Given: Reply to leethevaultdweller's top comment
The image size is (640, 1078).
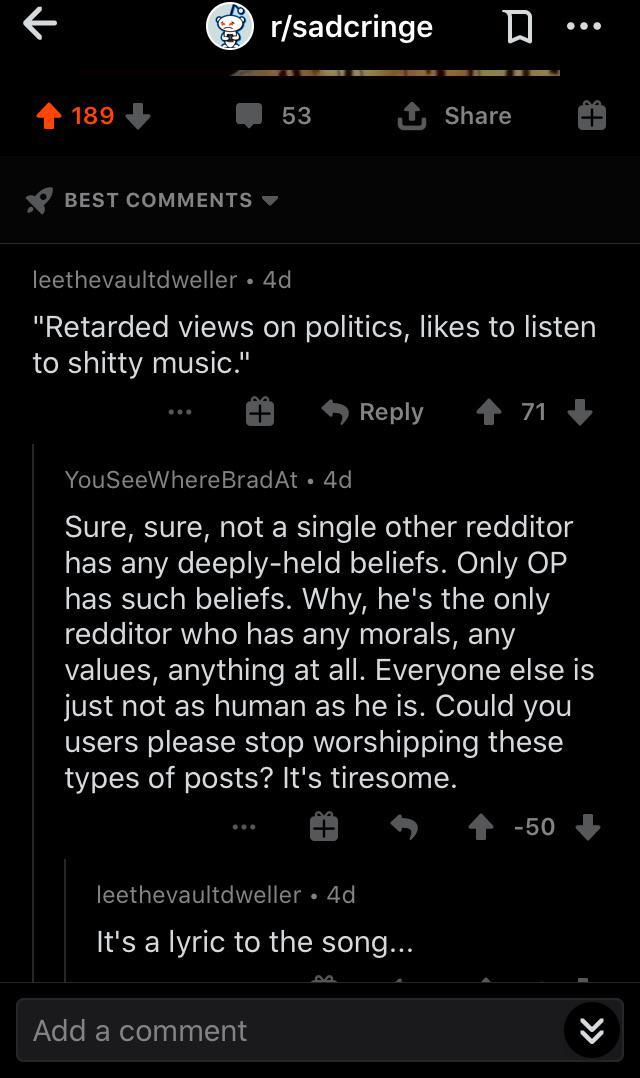Looking at the screenshot, I should (372, 412).
